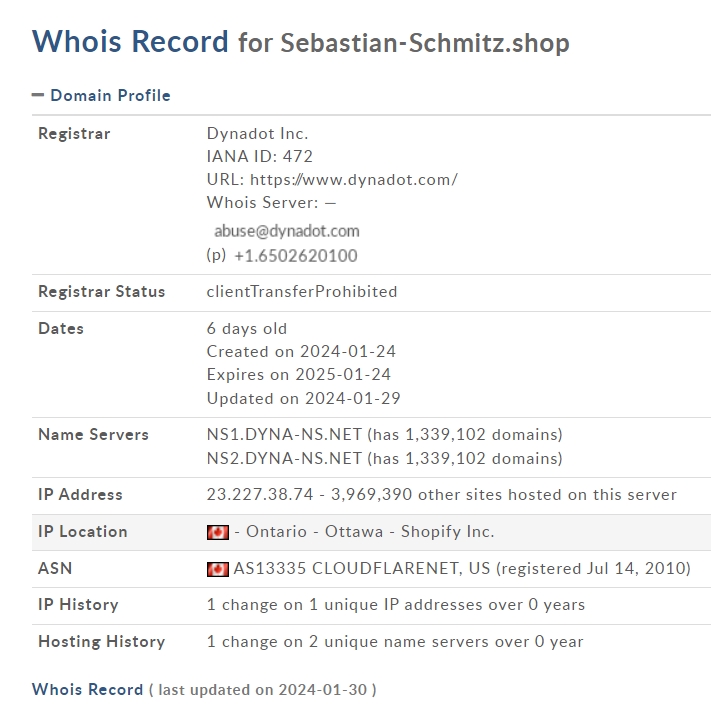Screen dimensions: 711x708
Task: Open AS13335 CLOUDFLARENET ASN entry
Action: click(x=361, y=568)
